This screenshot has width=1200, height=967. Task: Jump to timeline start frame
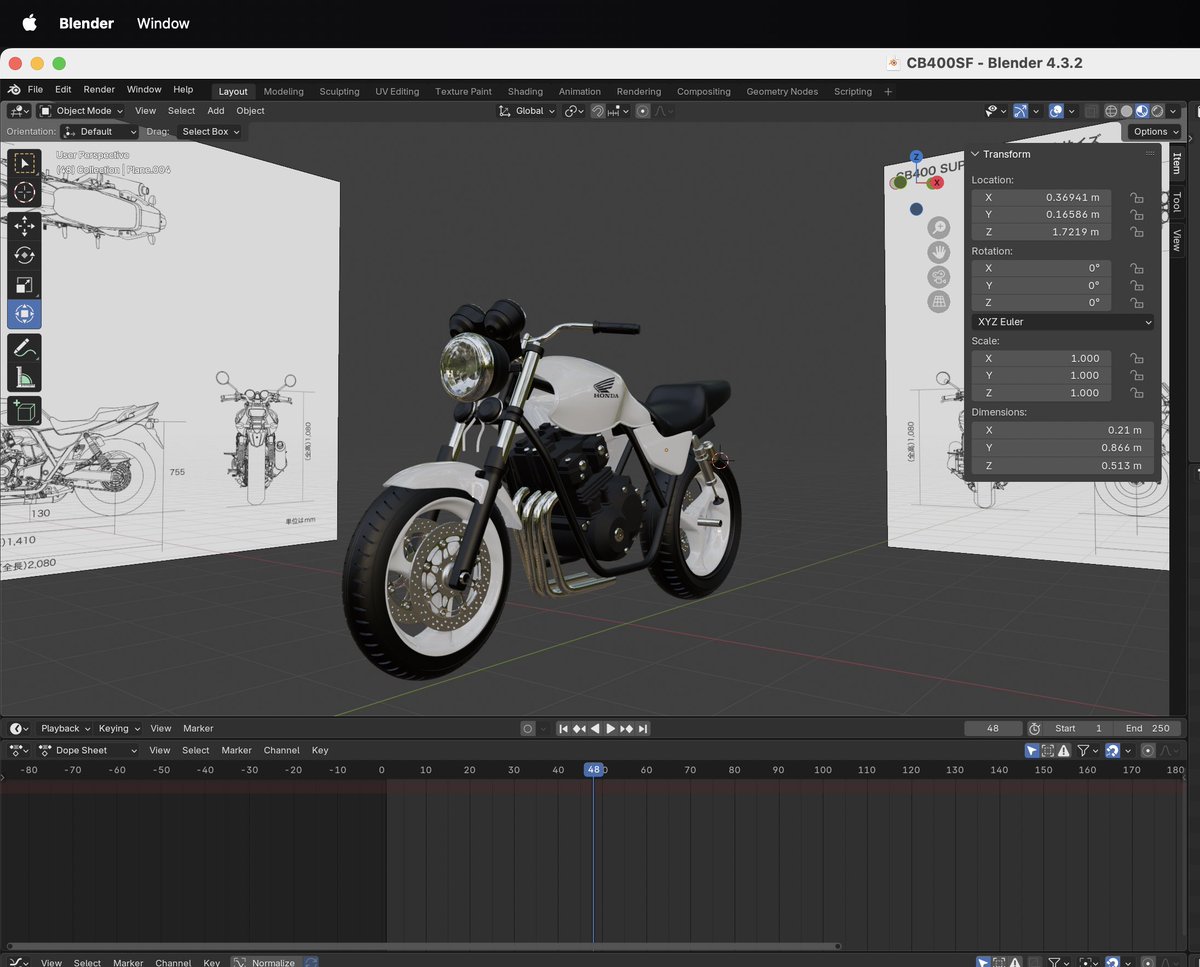563,729
